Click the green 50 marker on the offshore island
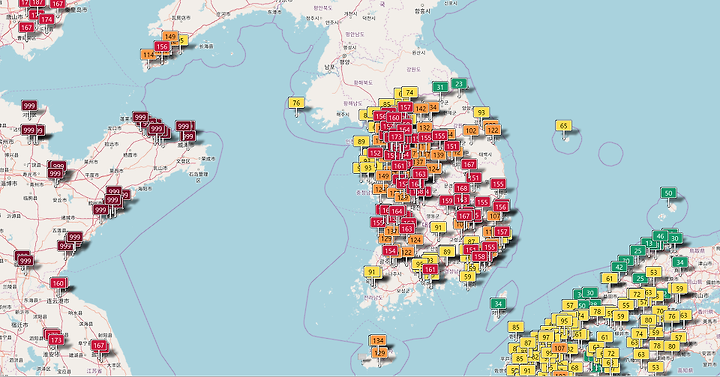This screenshot has height=377, width=720. (x=669, y=193)
